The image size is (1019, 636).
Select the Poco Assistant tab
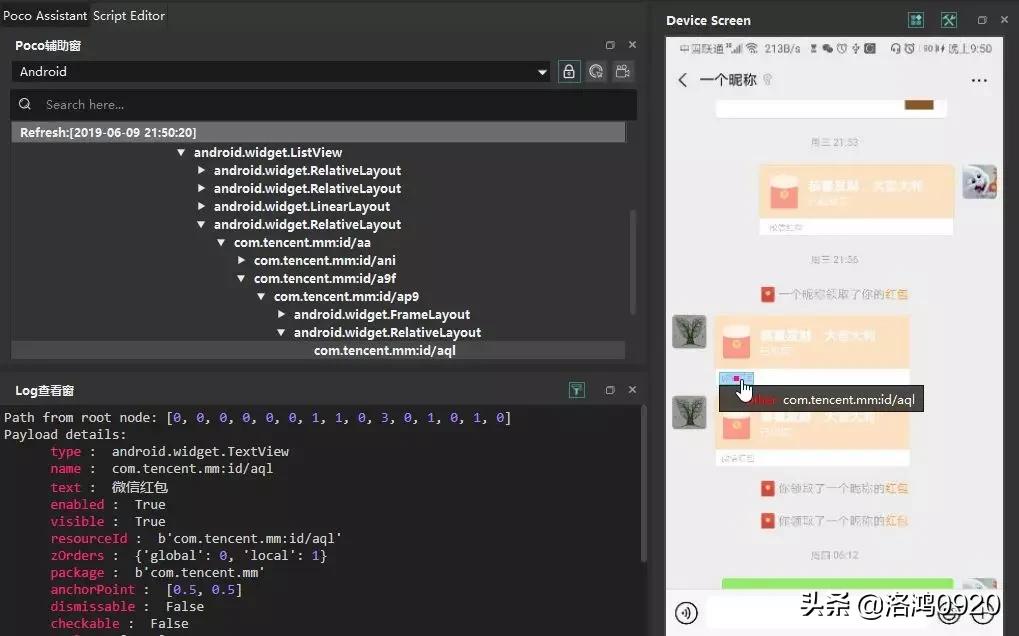(45, 15)
